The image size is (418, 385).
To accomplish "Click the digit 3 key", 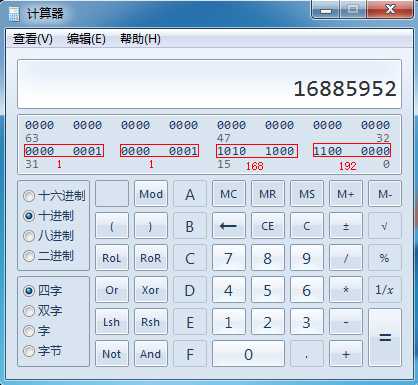I will 307,322.
